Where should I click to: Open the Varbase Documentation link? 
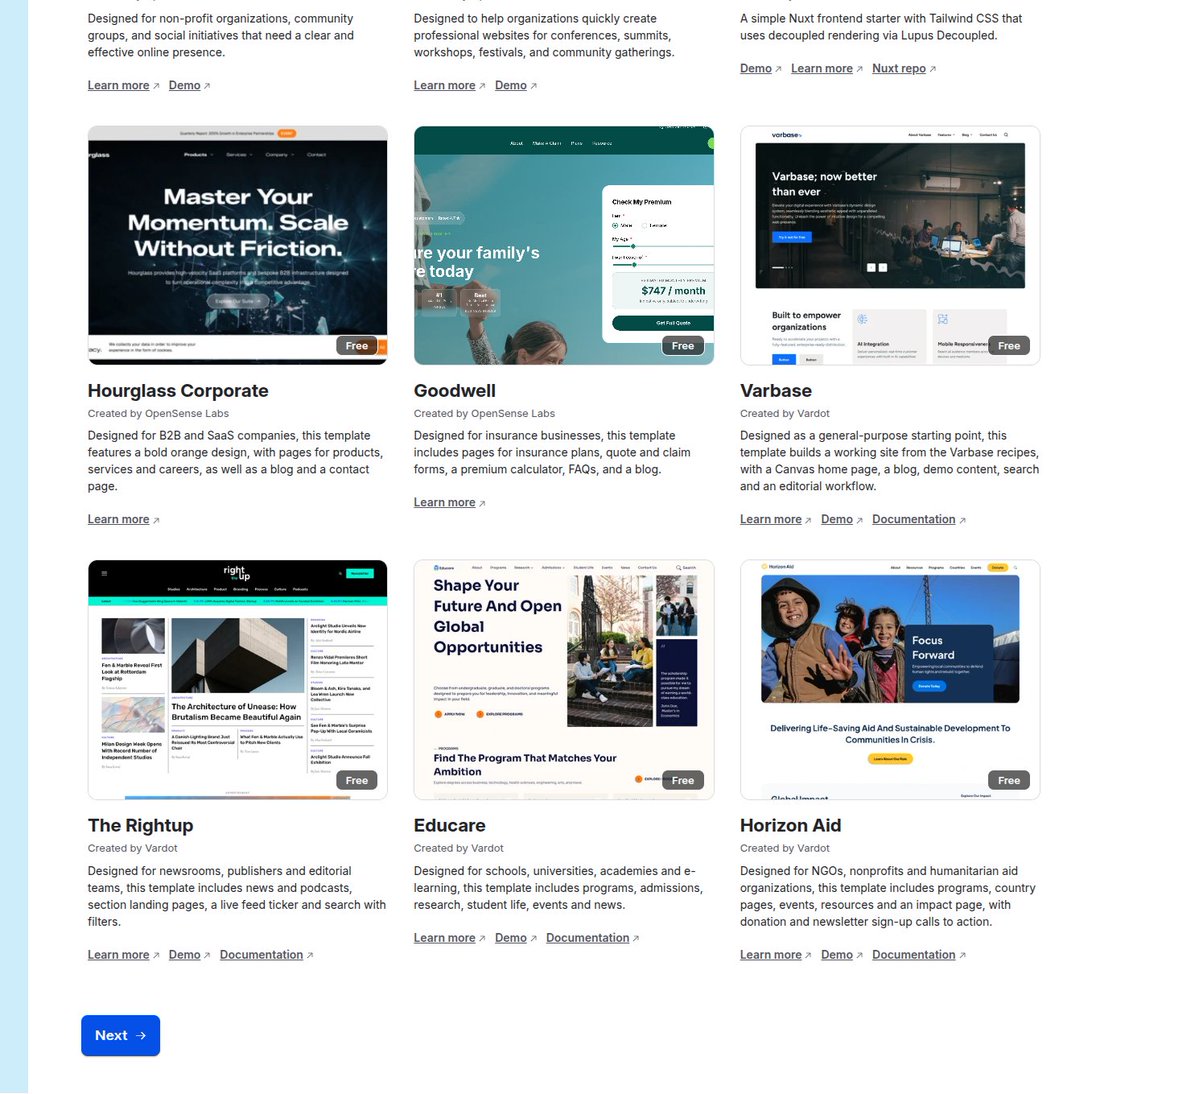(914, 519)
